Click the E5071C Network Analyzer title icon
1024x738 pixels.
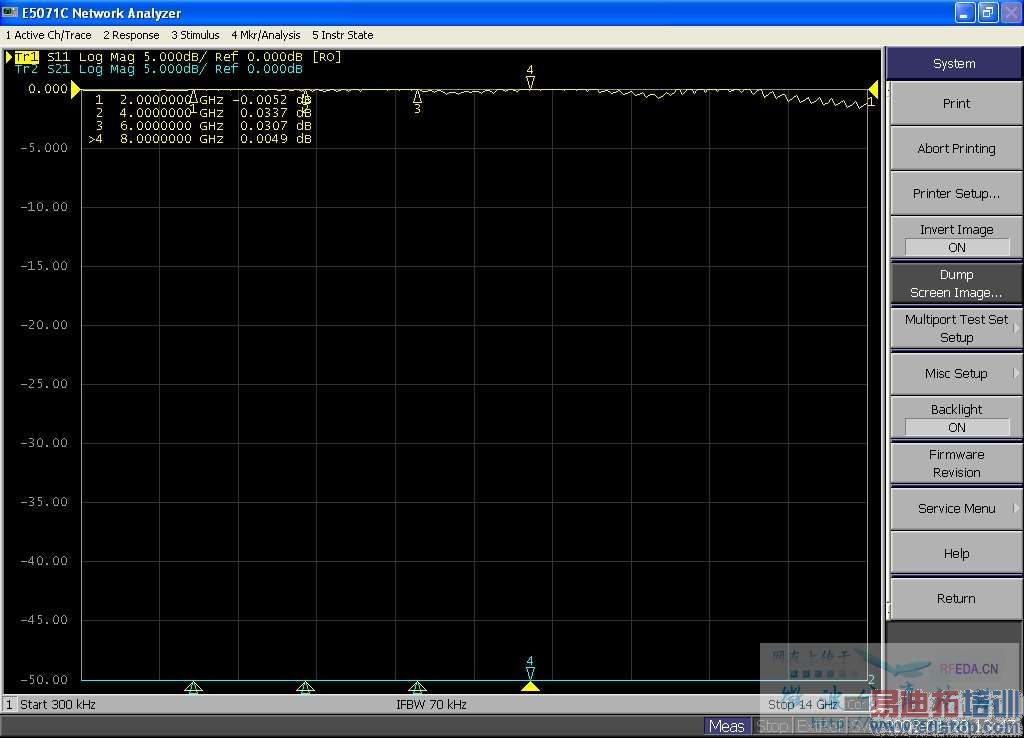11,13
